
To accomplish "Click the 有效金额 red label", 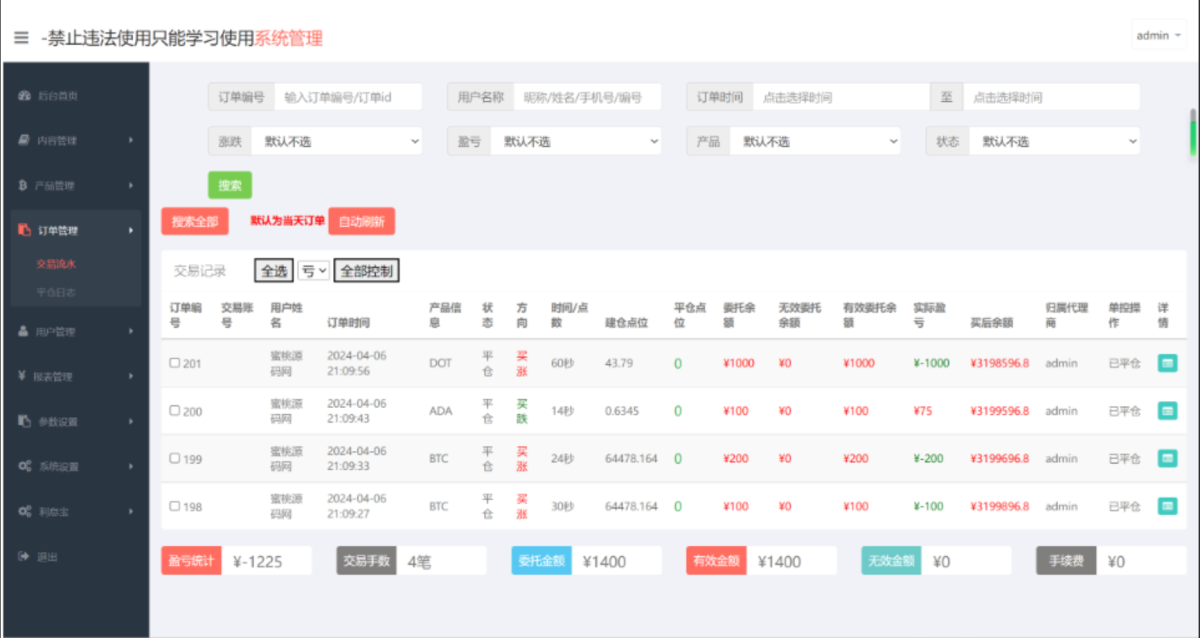I will point(716,561).
